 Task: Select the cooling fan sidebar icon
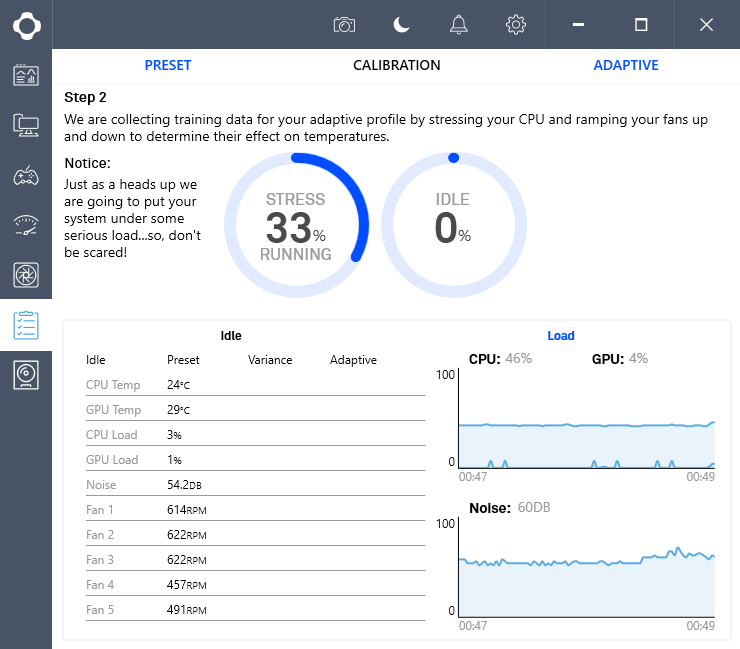26,275
